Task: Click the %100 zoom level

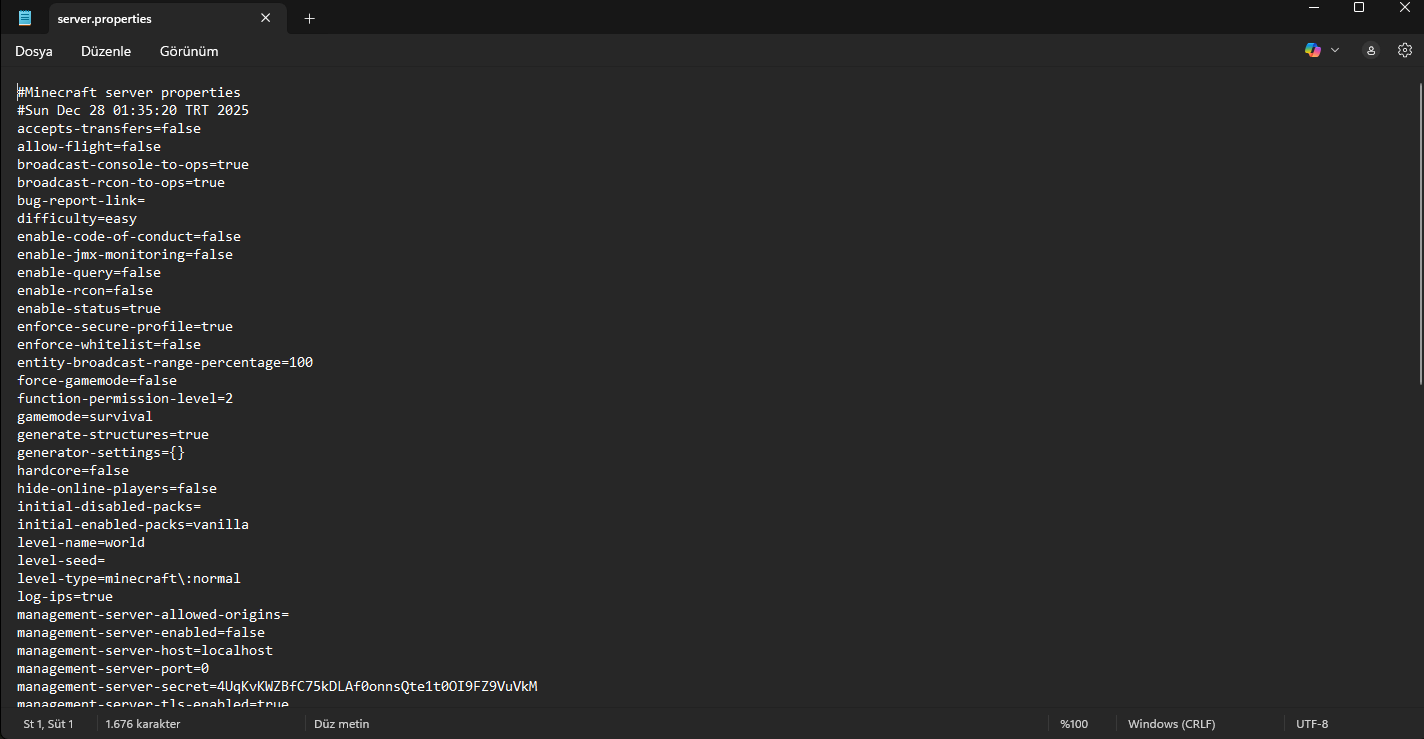Action: click(x=1074, y=724)
